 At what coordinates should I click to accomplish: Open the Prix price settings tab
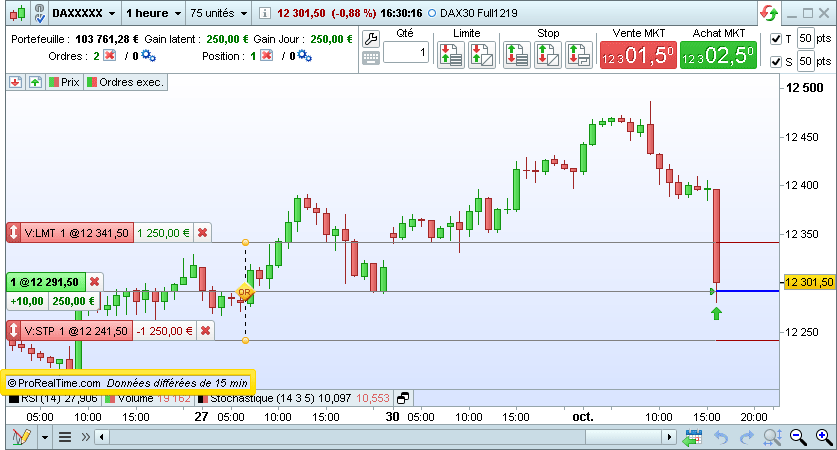[x=64, y=82]
